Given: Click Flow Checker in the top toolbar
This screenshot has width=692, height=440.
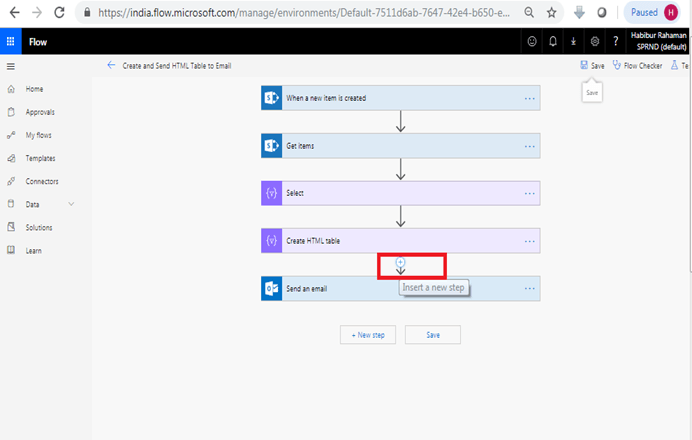Looking at the screenshot, I should (x=638, y=66).
